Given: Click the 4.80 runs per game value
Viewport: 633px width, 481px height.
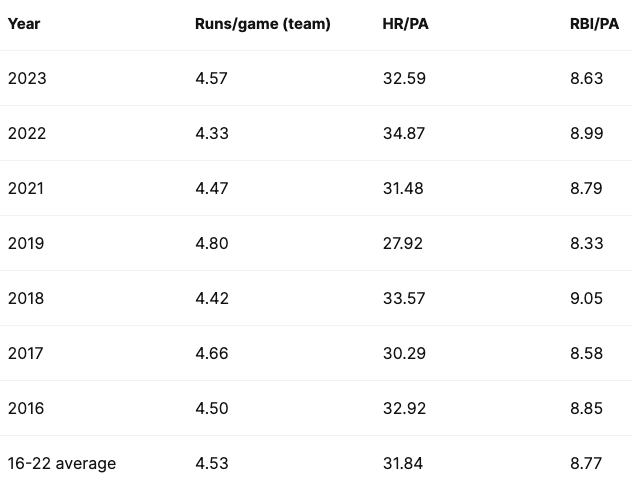Looking at the screenshot, I should click(212, 243).
